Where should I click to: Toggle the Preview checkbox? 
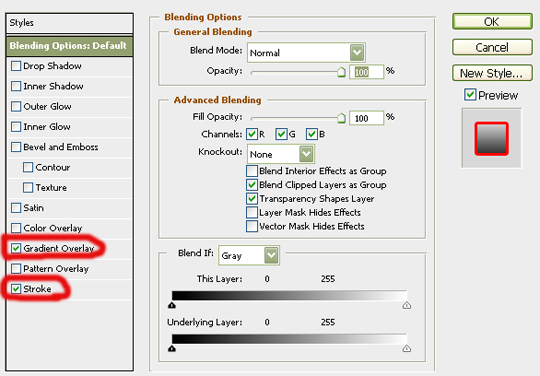click(x=470, y=95)
